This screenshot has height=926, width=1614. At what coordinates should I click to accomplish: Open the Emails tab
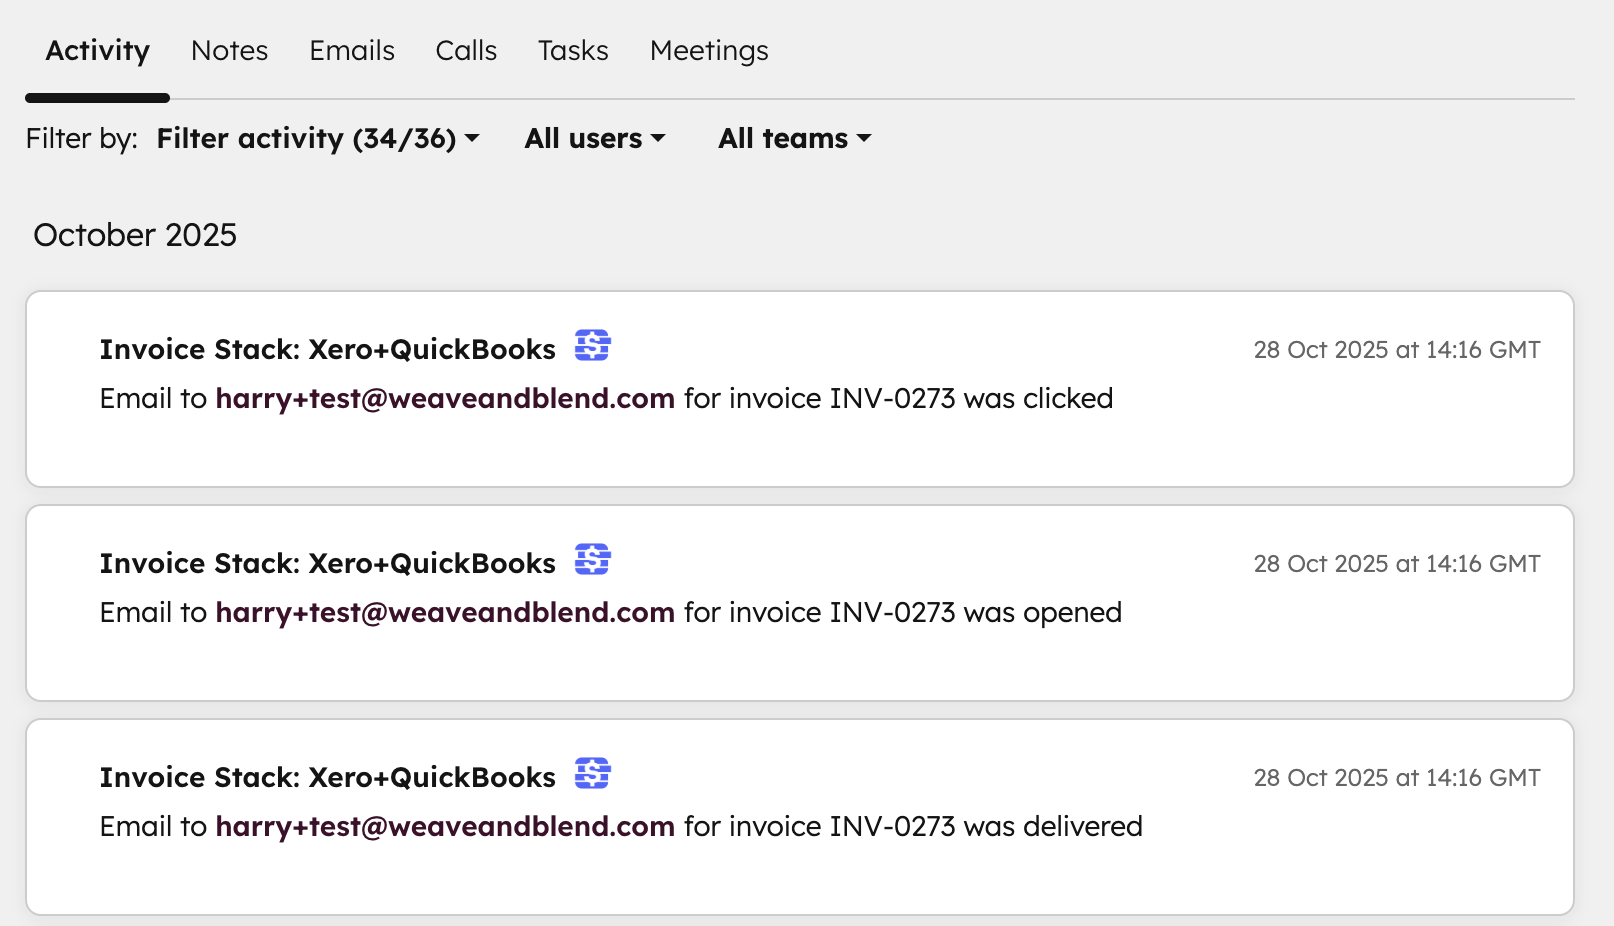pos(352,51)
